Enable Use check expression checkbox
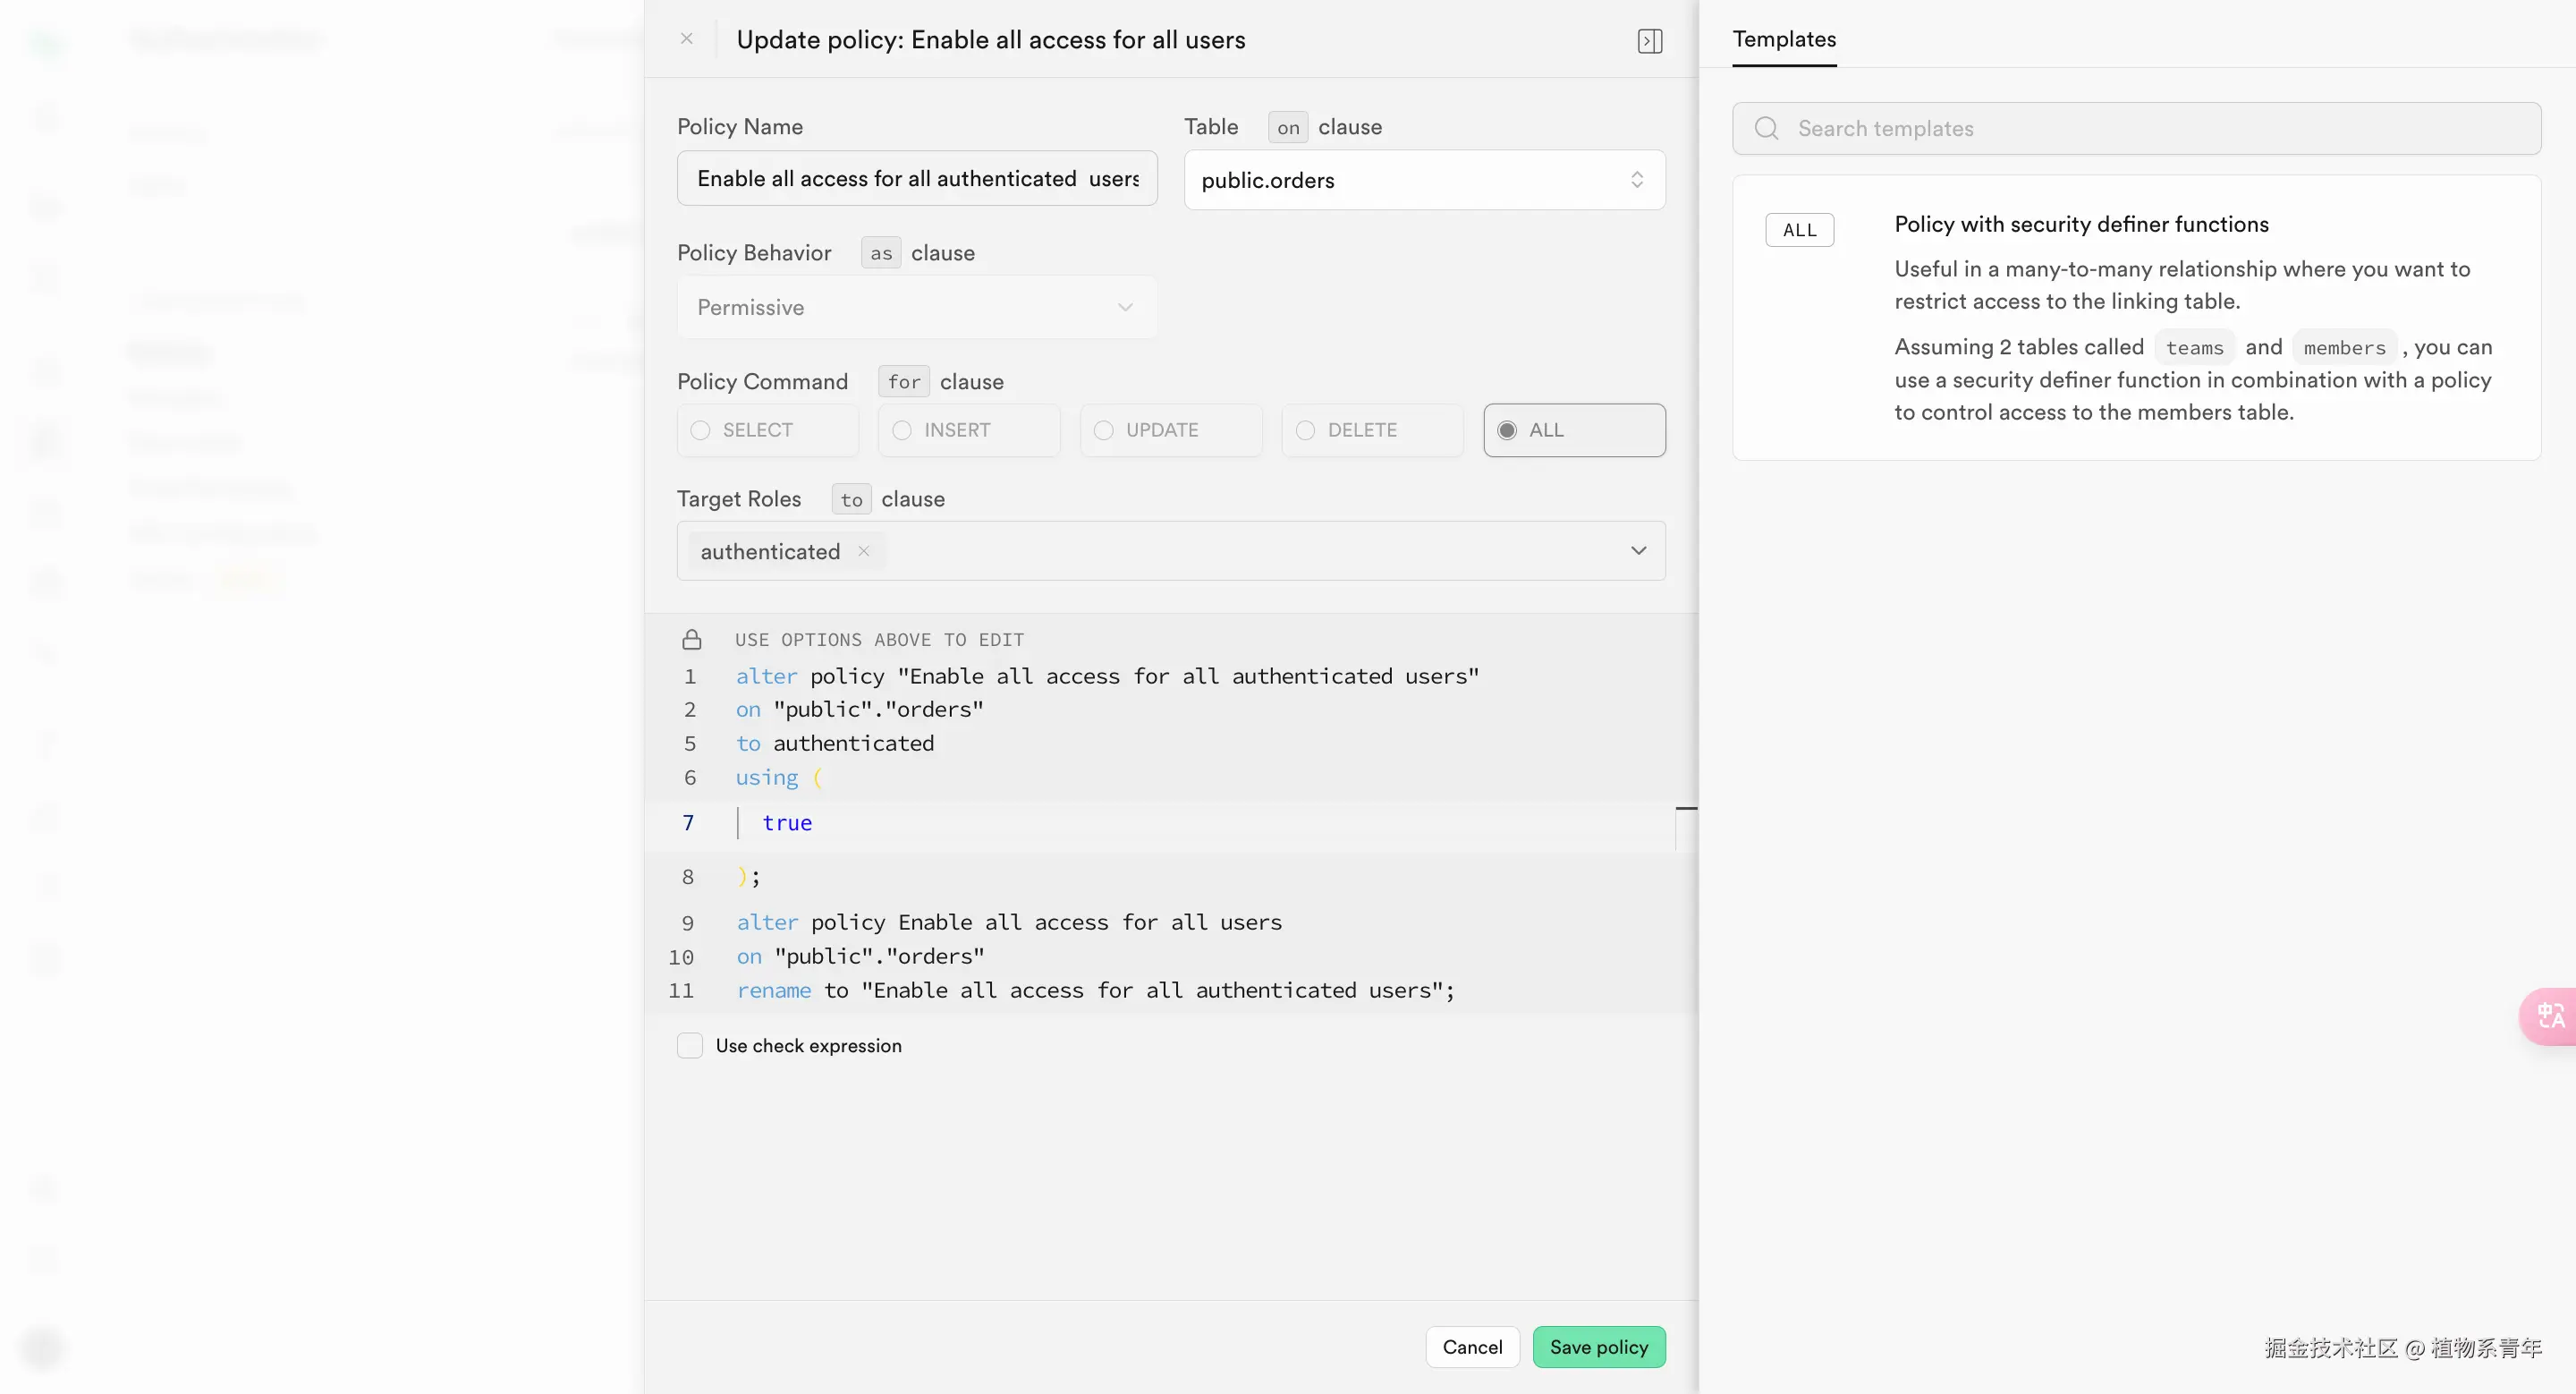 pos(690,1045)
